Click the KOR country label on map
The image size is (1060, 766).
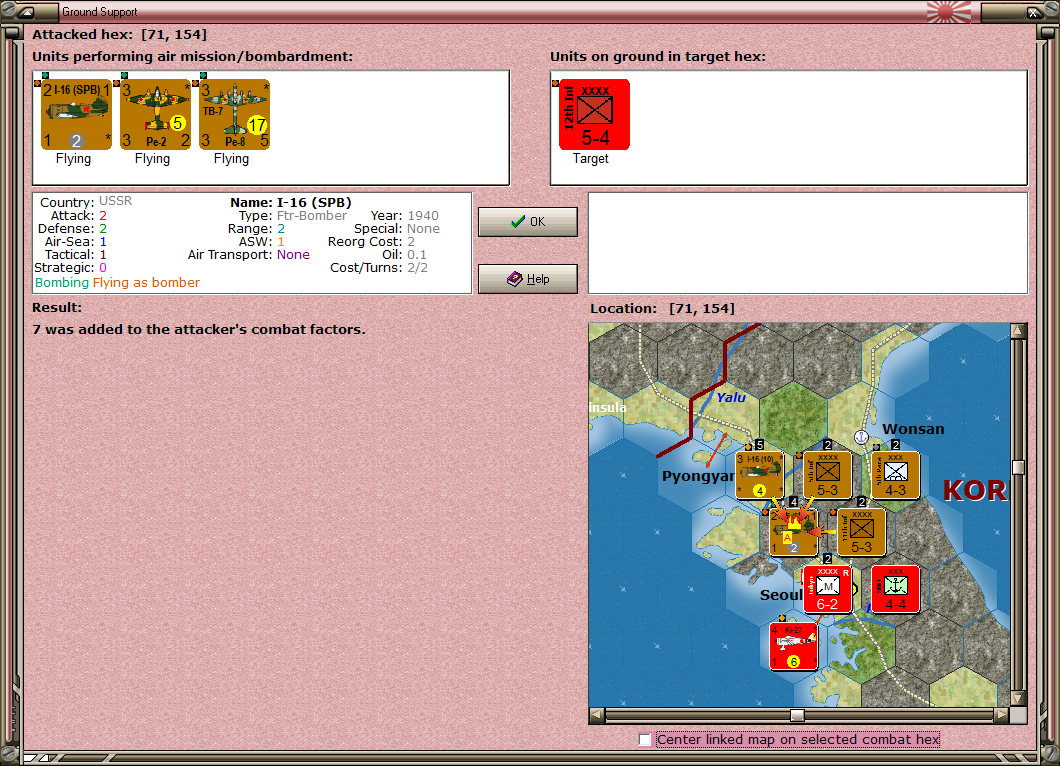coord(974,490)
